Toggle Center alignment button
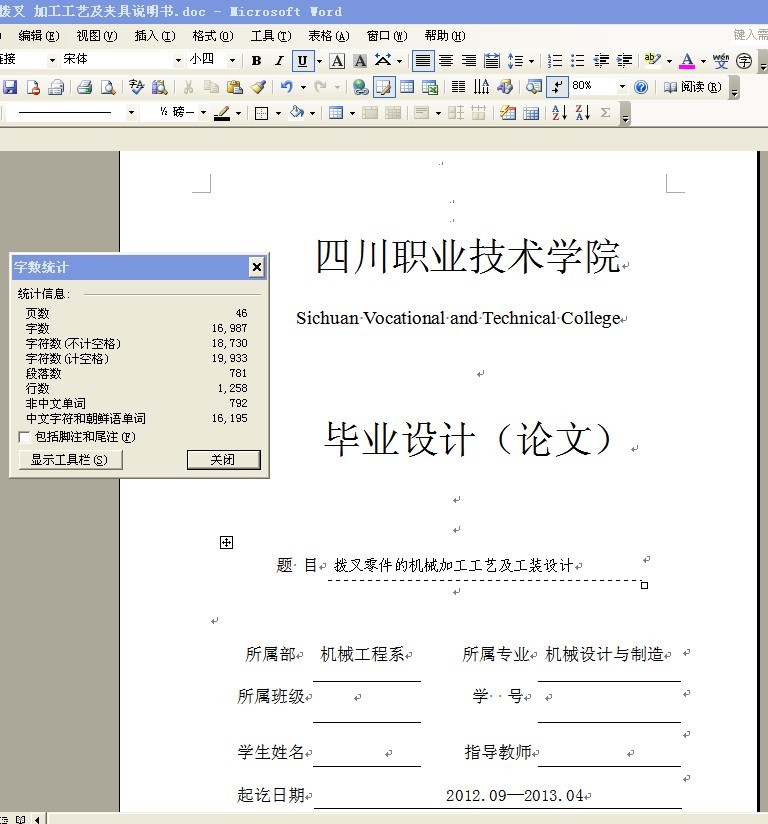This screenshot has width=768, height=824. 446,61
